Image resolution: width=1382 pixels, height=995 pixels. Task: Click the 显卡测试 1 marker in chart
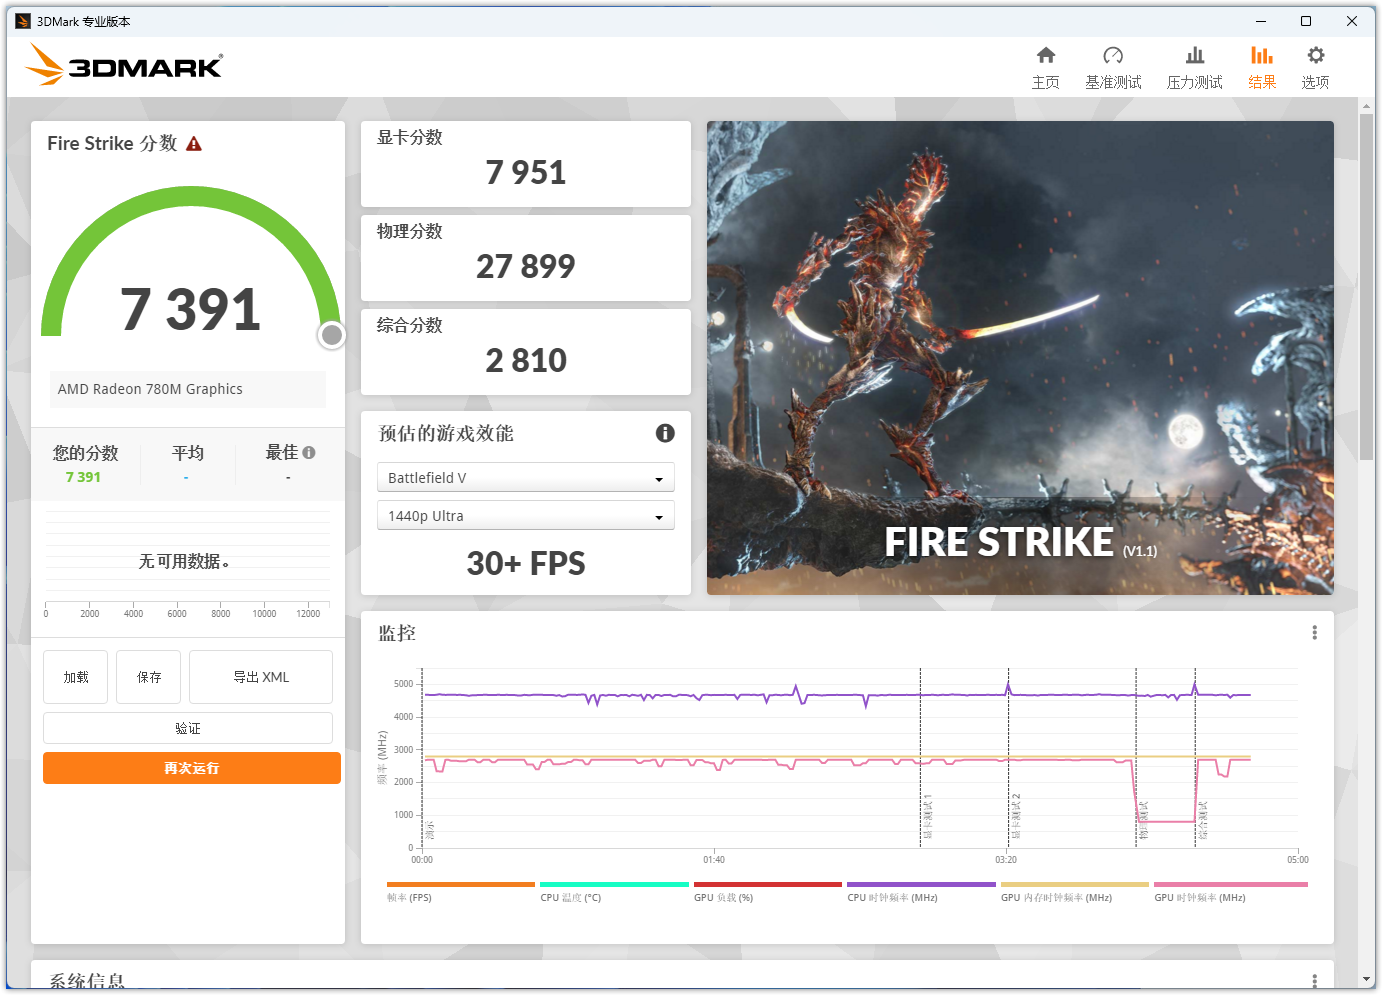(x=927, y=817)
